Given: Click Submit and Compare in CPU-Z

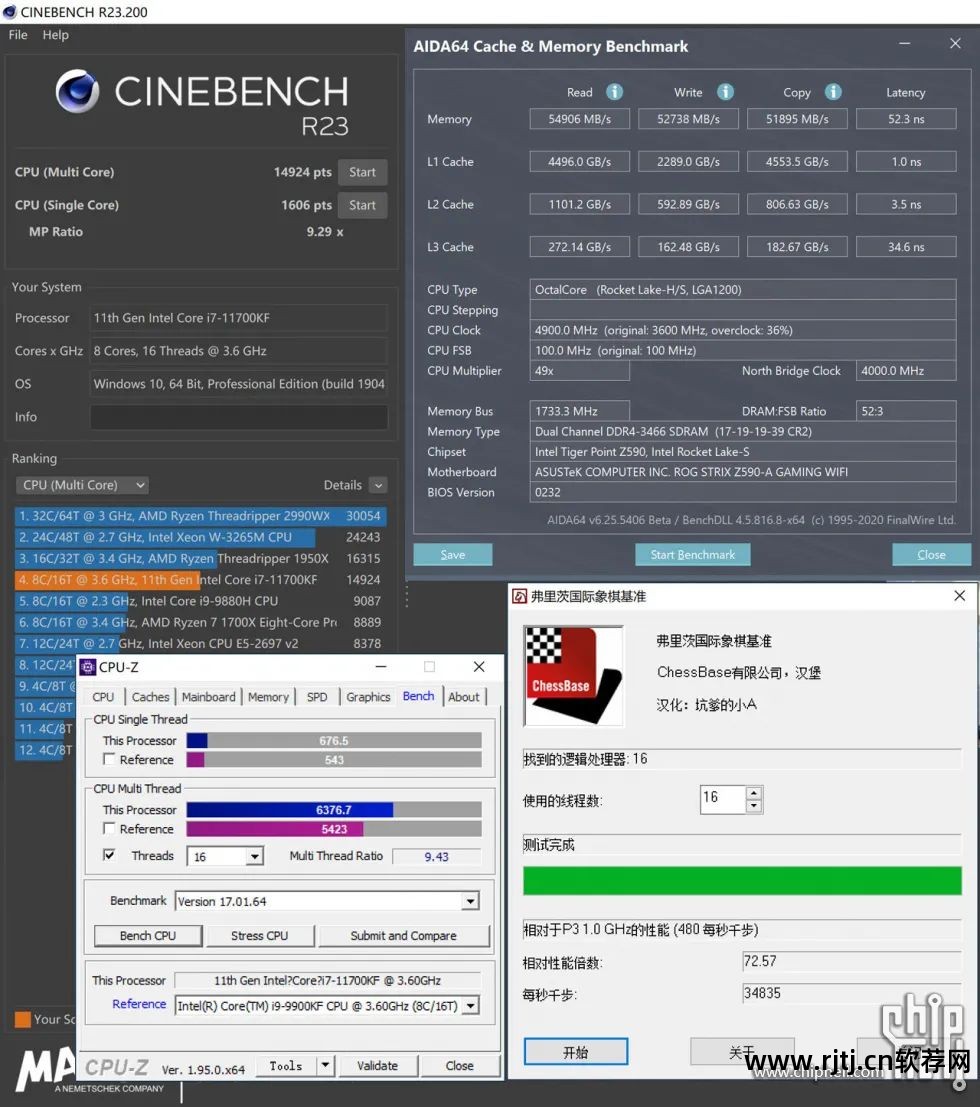Looking at the screenshot, I should click(403, 935).
